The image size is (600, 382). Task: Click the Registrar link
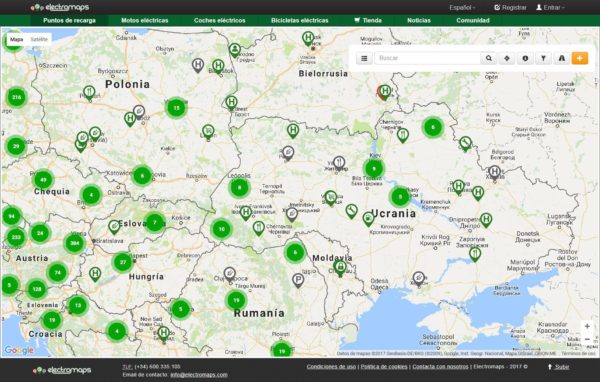click(510, 8)
